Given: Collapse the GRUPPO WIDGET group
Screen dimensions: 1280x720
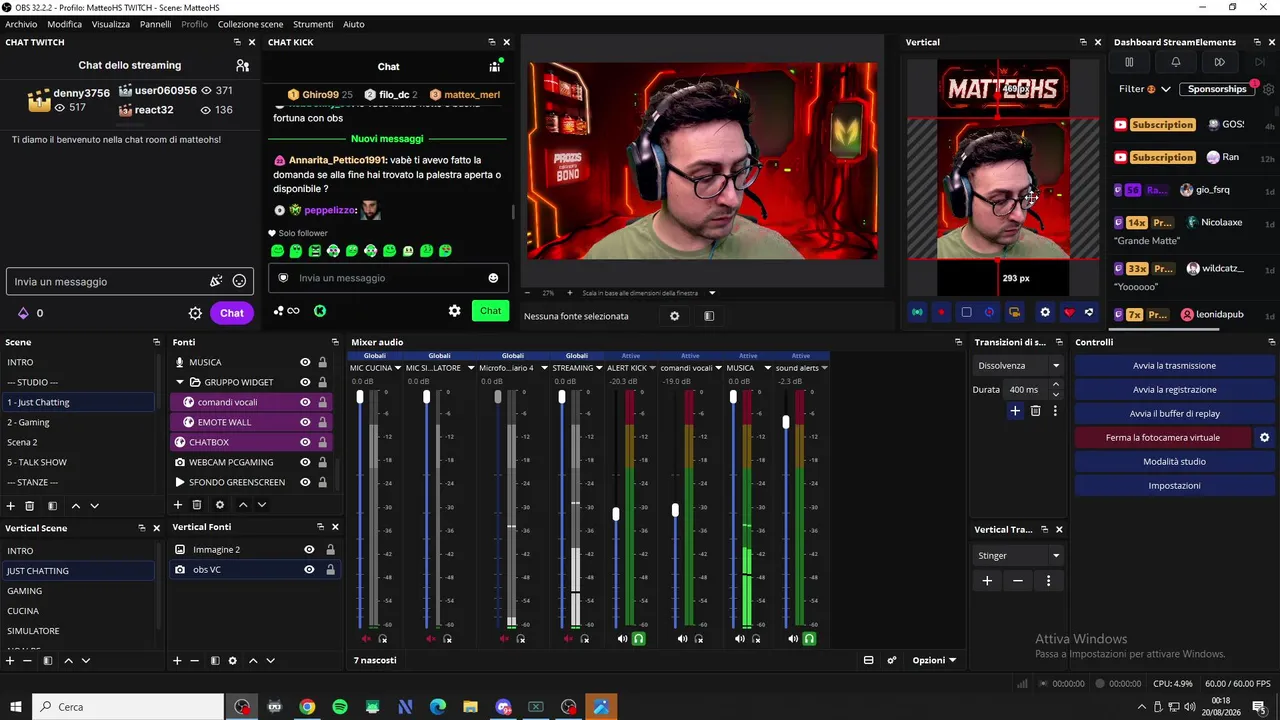Looking at the screenshot, I should (180, 382).
